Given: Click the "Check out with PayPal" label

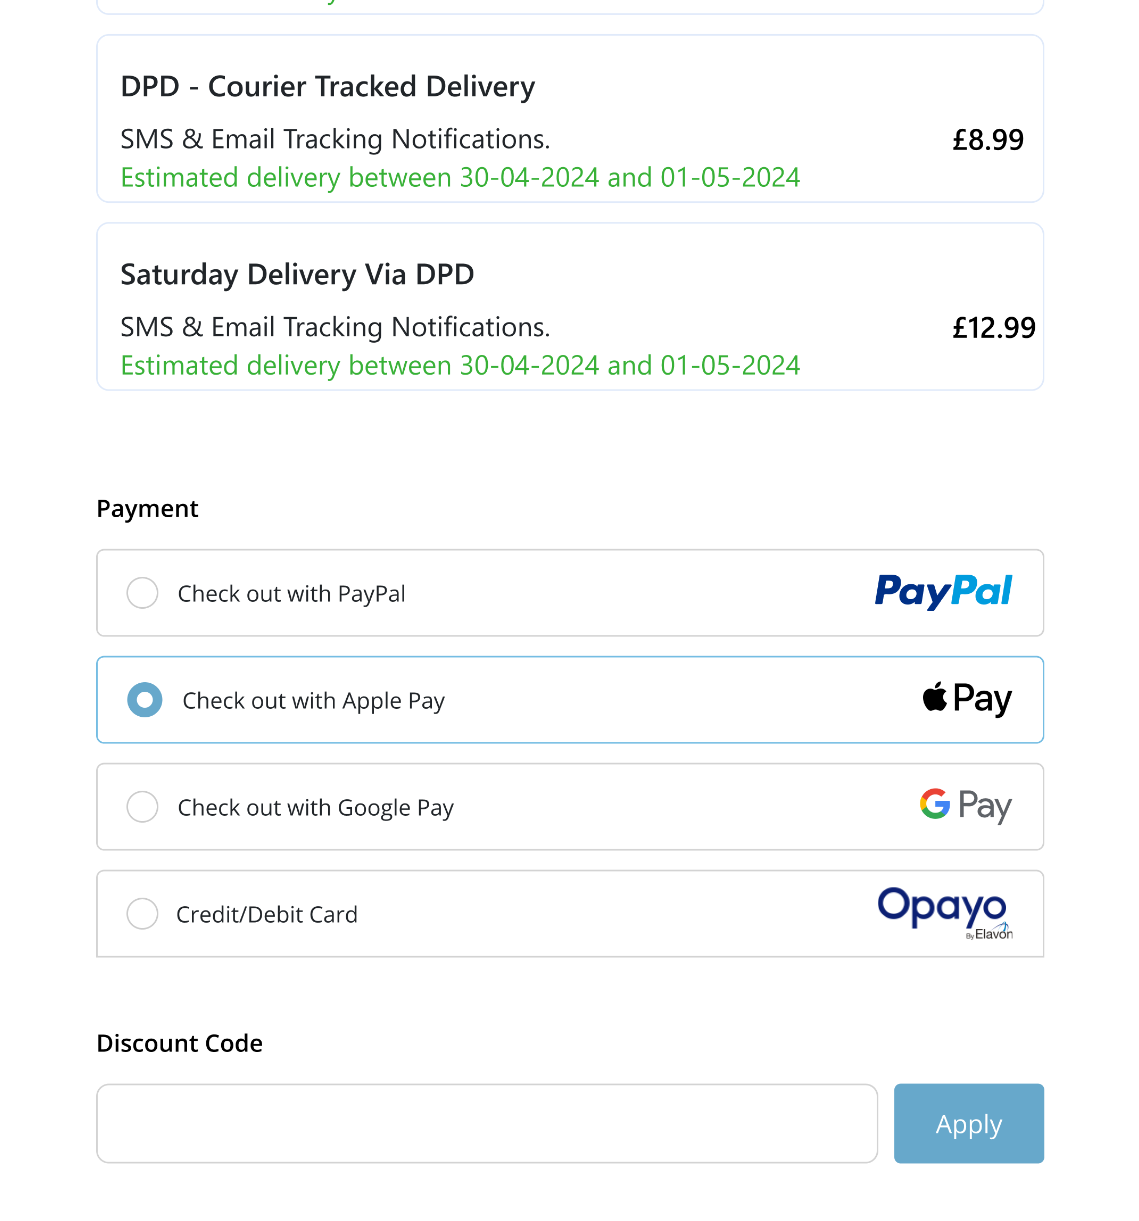Looking at the screenshot, I should click(292, 594).
